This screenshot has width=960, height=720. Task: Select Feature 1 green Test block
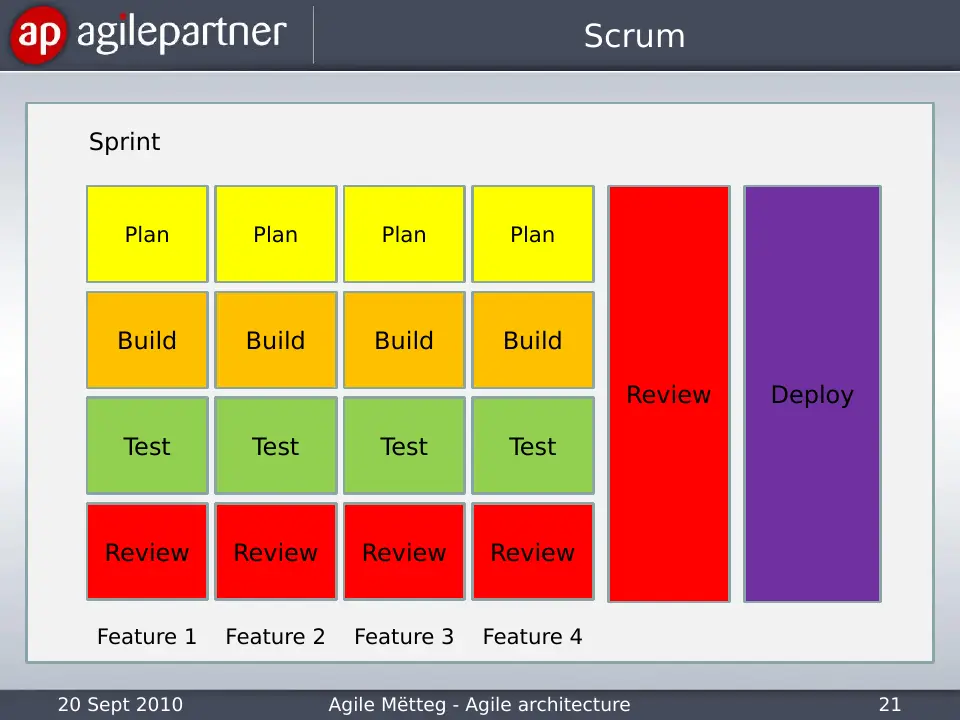point(147,446)
